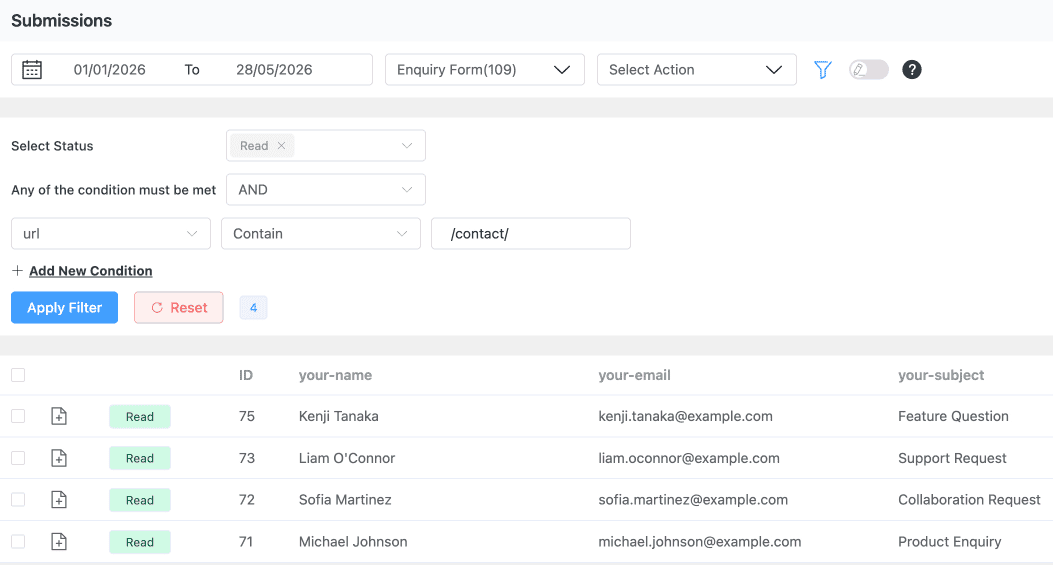Toggle the edit mode switch
The width and height of the screenshot is (1053, 565).
point(868,70)
